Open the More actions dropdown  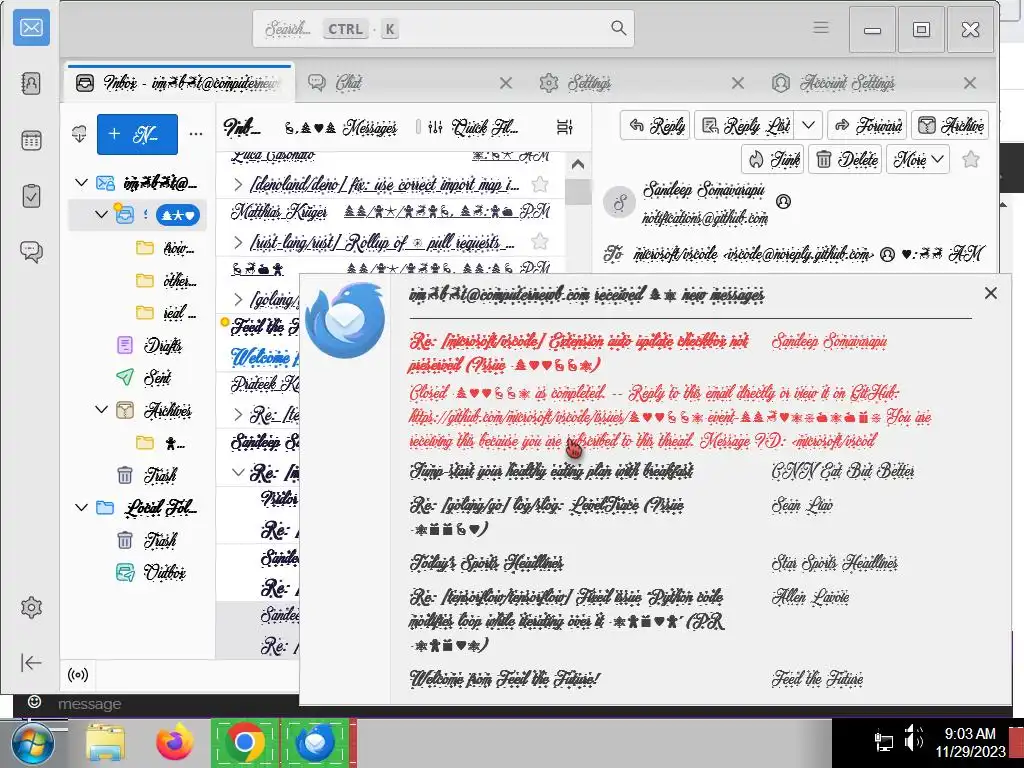coord(918,159)
